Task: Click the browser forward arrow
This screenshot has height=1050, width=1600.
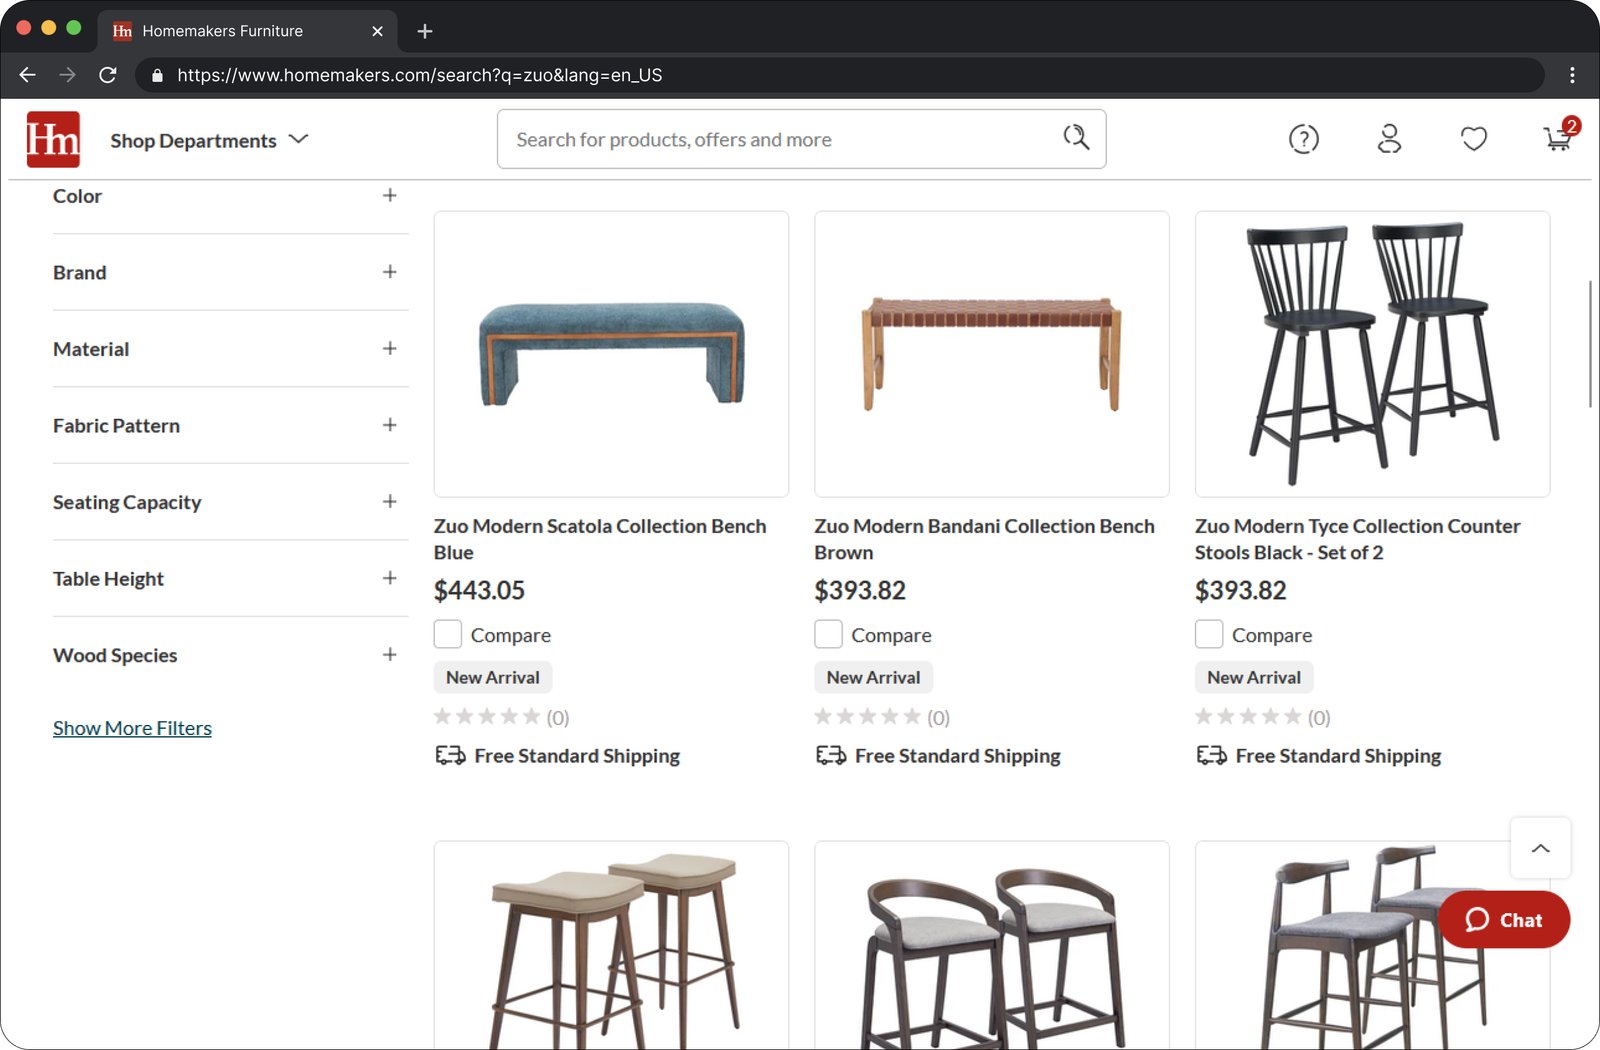Action: (x=67, y=75)
